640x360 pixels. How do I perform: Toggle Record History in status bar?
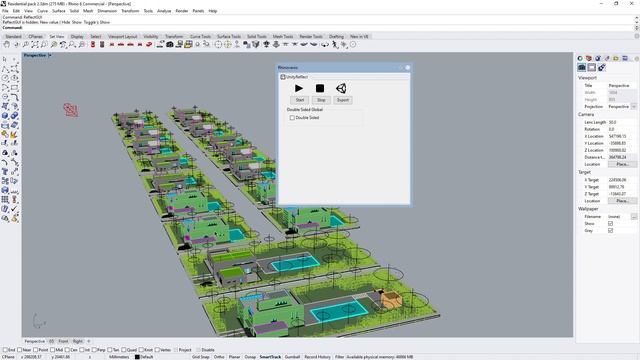coord(317,357)
